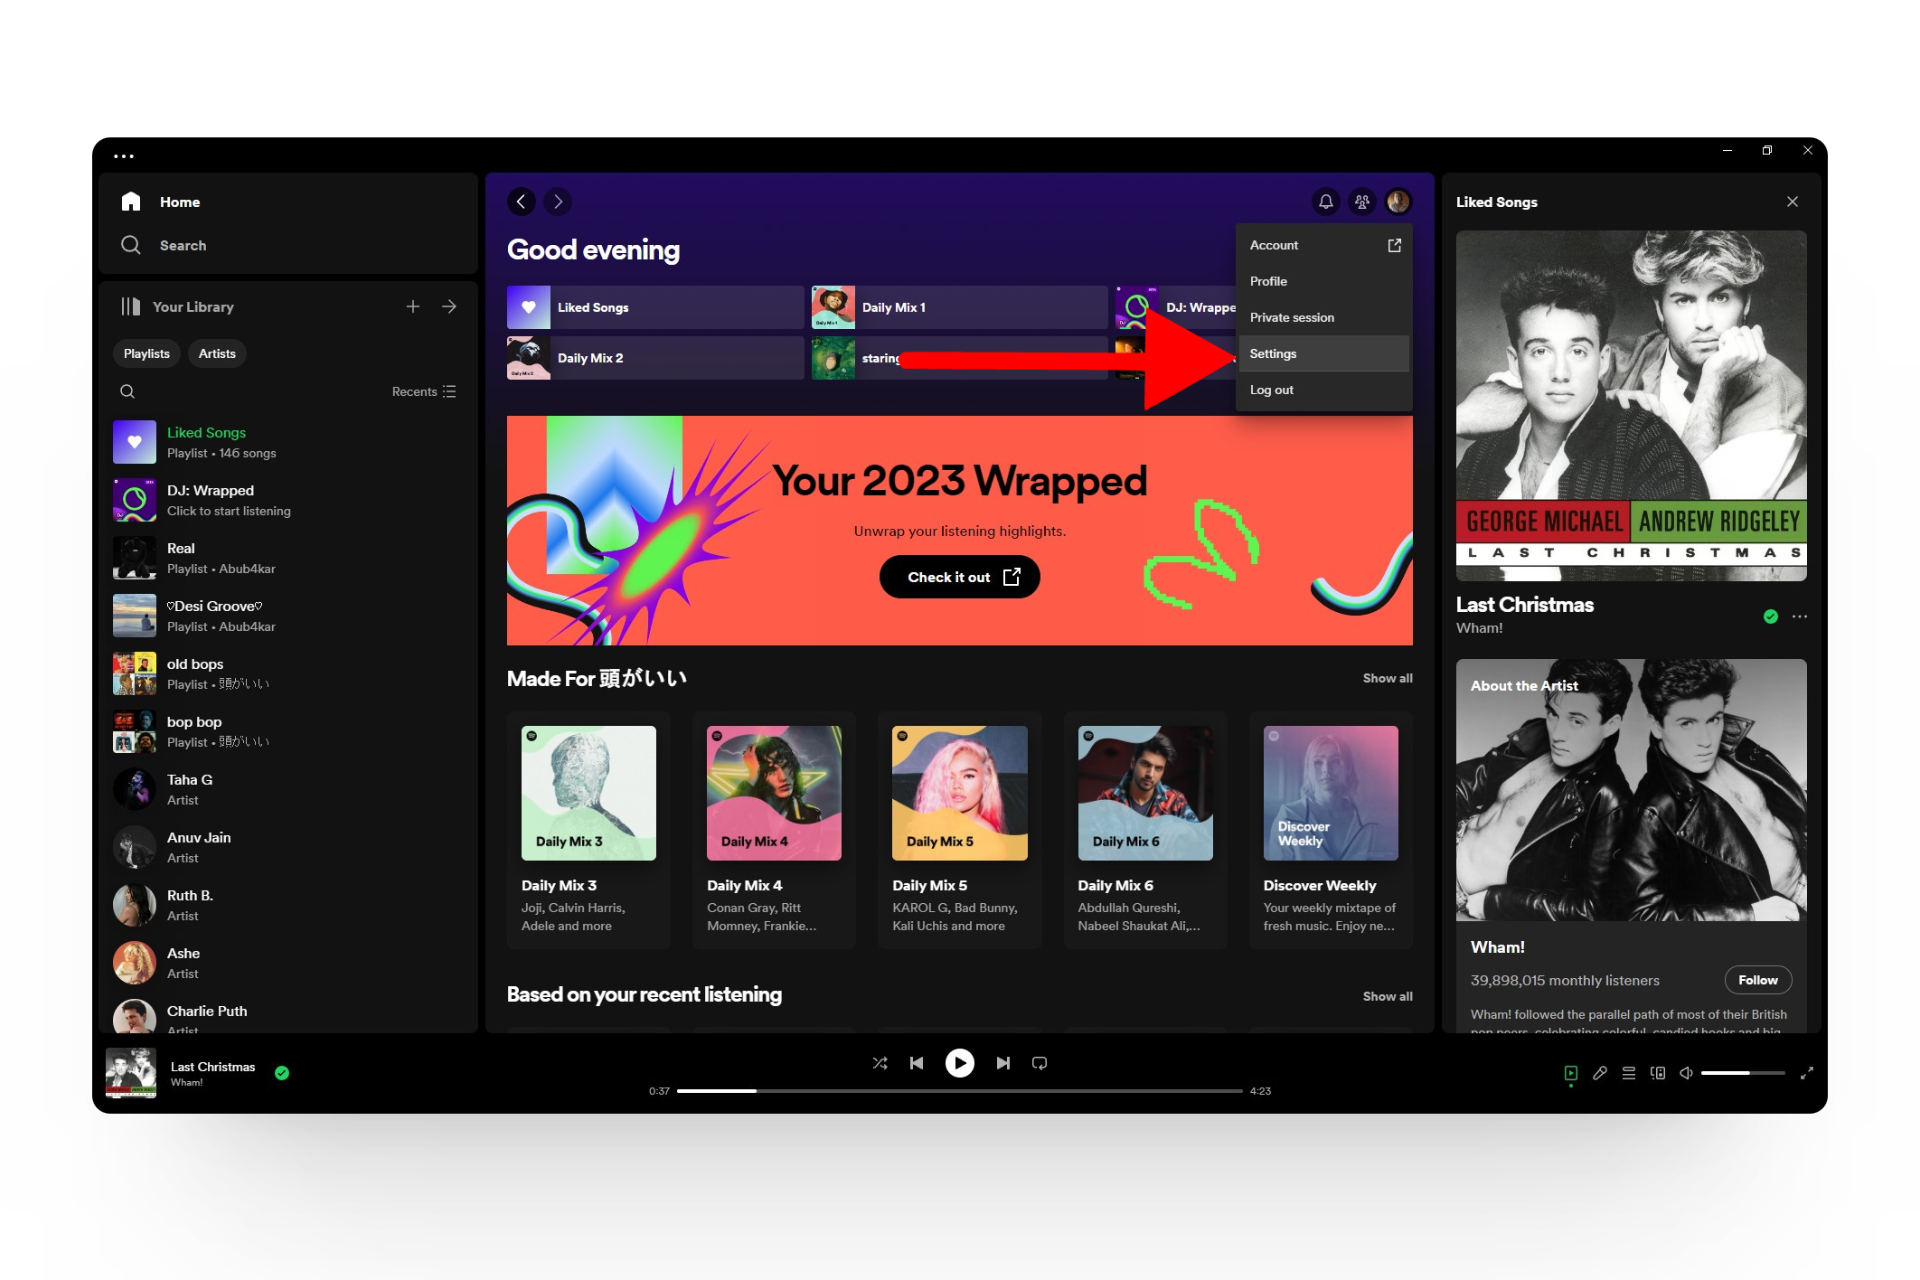Follow Wham! artist button
The image size is (1920, 1280).
pos(1757,980)
